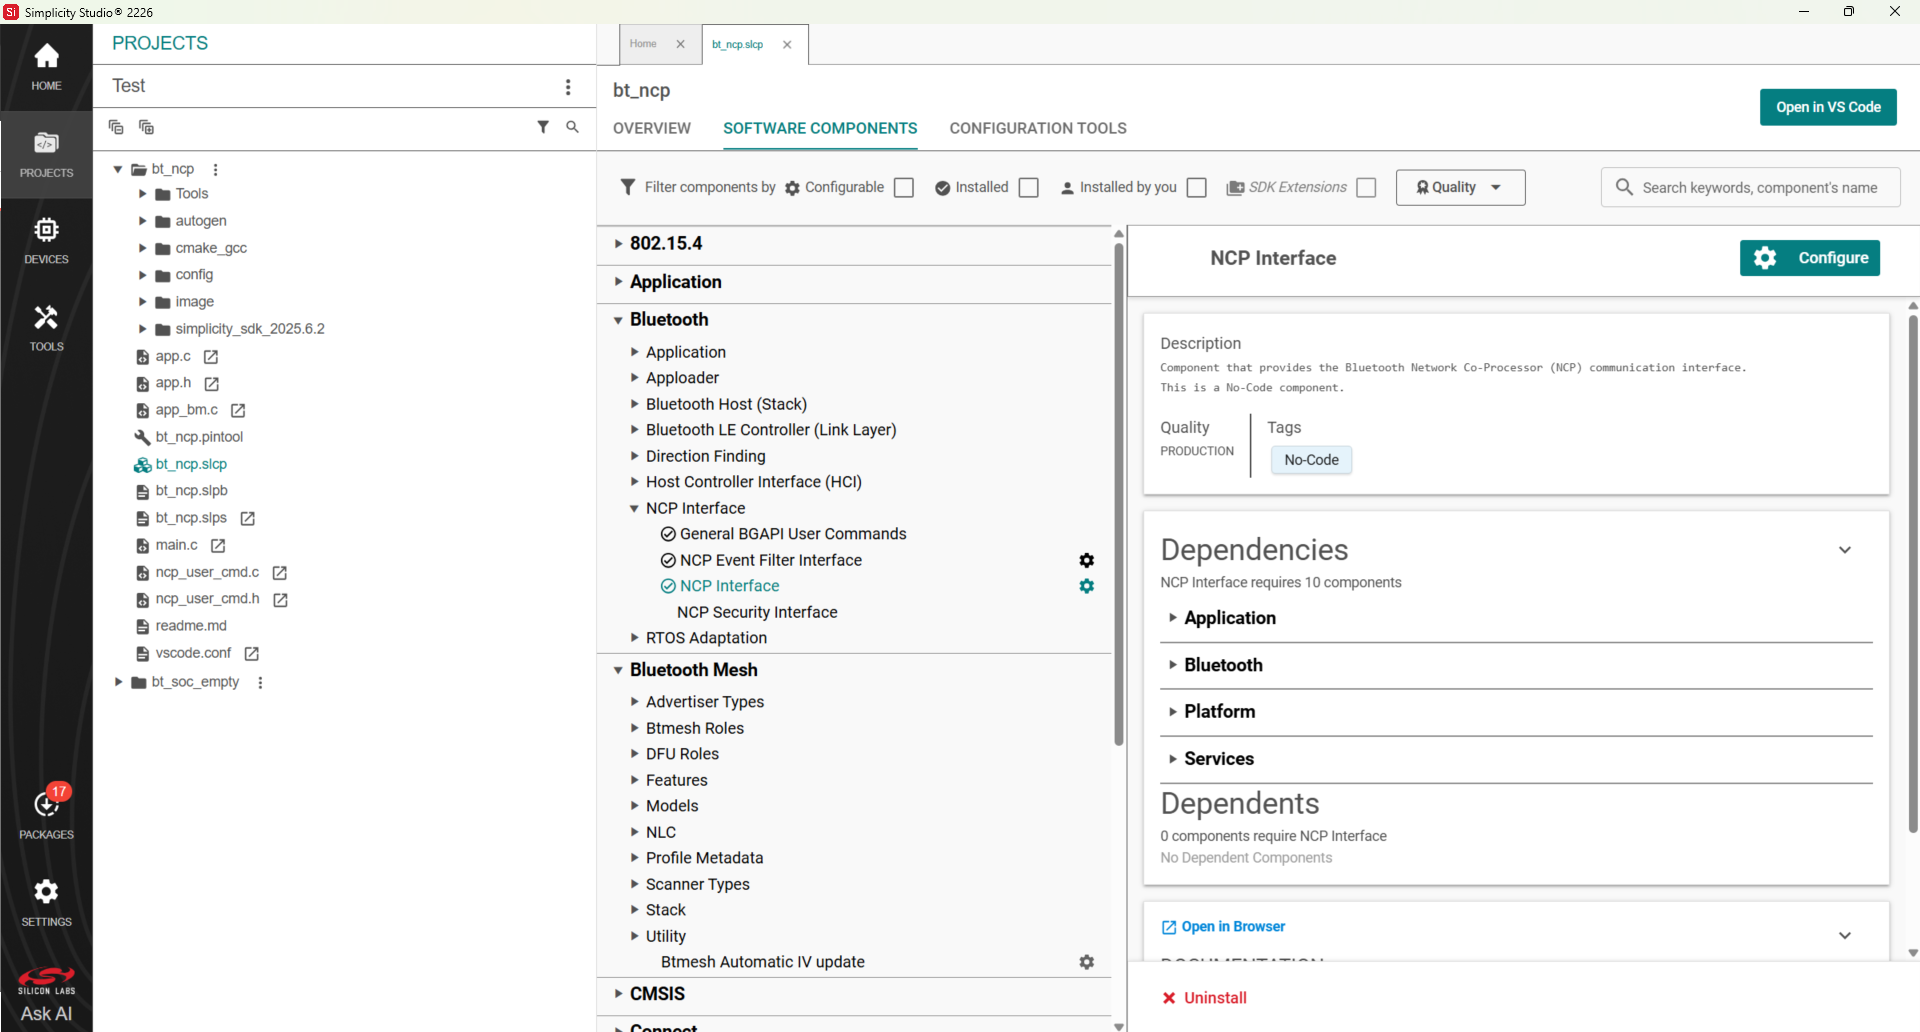Enable the Configurable filter checkbox
Viewport: 1920px width, 1032px height.
(904, 188)
